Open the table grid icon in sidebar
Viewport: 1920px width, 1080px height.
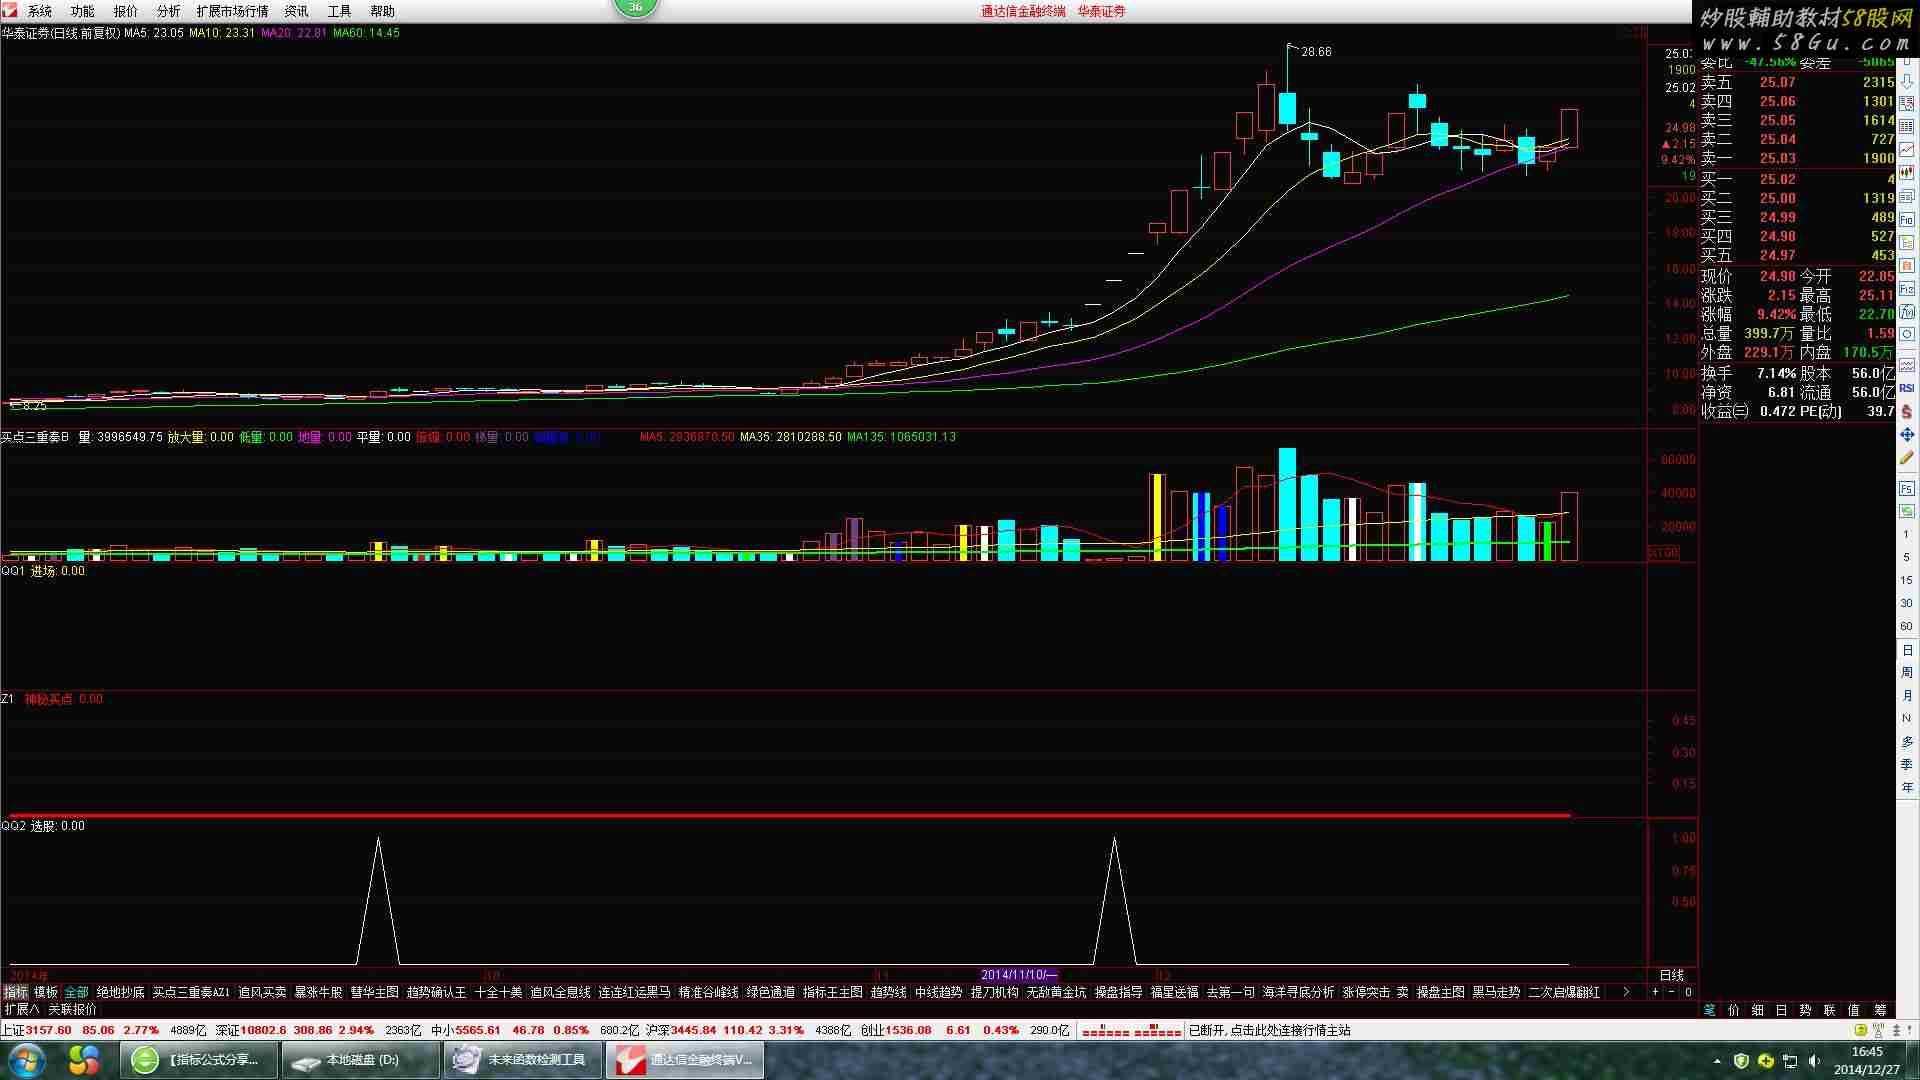(1906, 127)
